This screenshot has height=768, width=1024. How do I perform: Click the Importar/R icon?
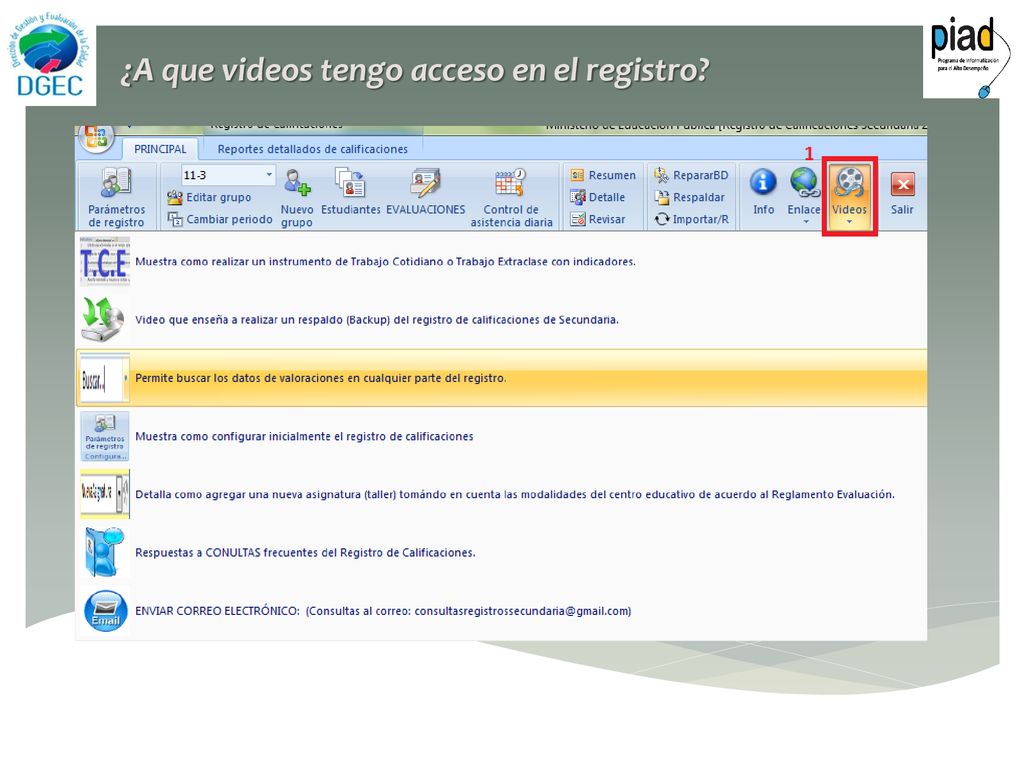(662, 219)
